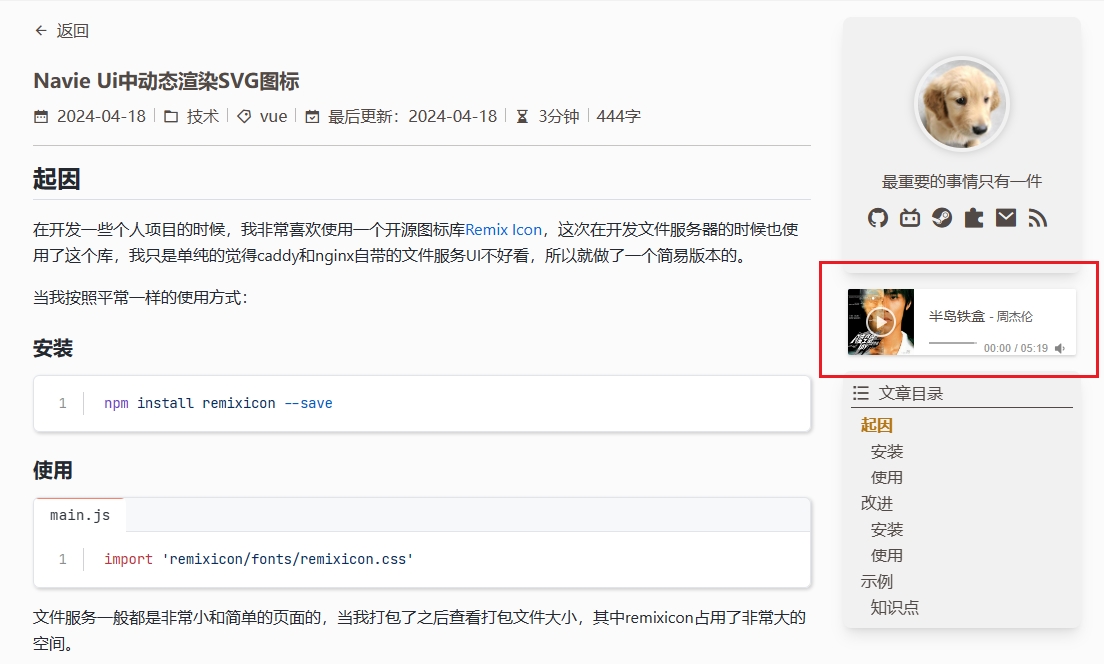Mute the music player volume
This screenshot has width=1104, height=664.
pyautogui.click(x=1060, y=348)
